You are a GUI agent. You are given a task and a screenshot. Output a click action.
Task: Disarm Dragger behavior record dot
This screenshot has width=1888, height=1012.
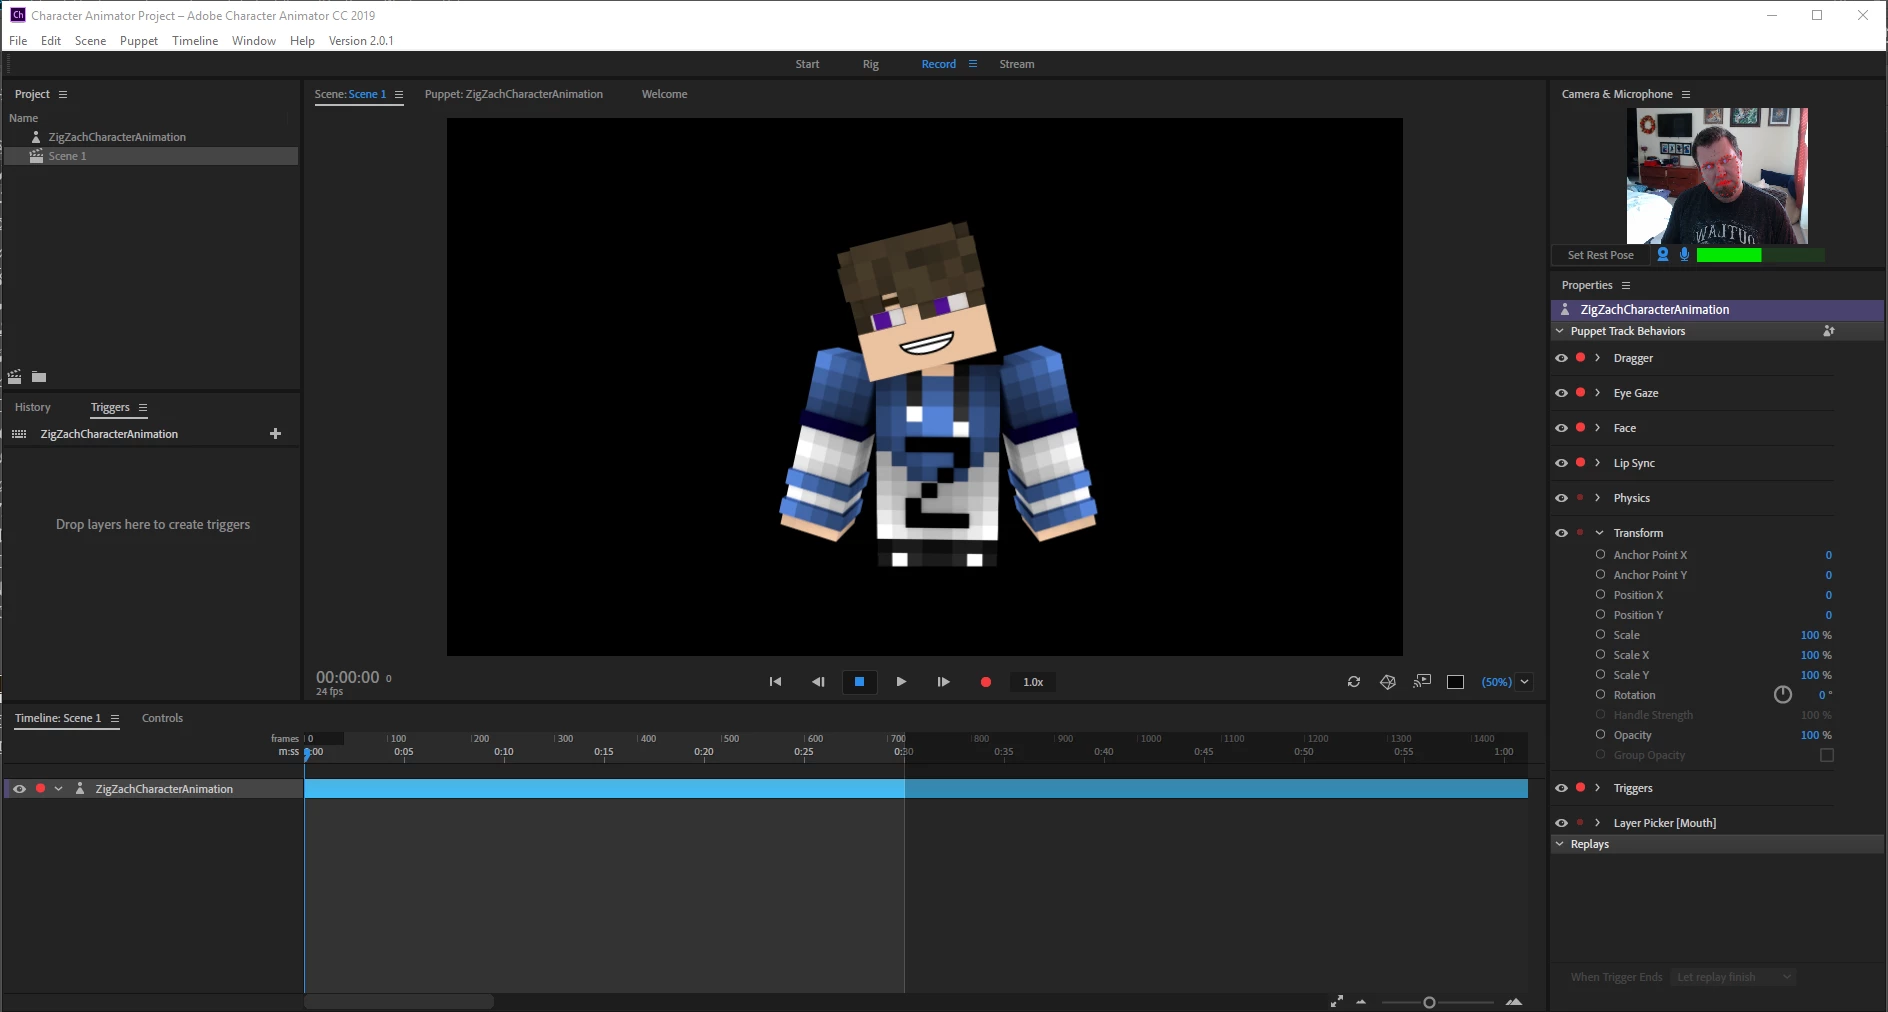click(1580, 357)
